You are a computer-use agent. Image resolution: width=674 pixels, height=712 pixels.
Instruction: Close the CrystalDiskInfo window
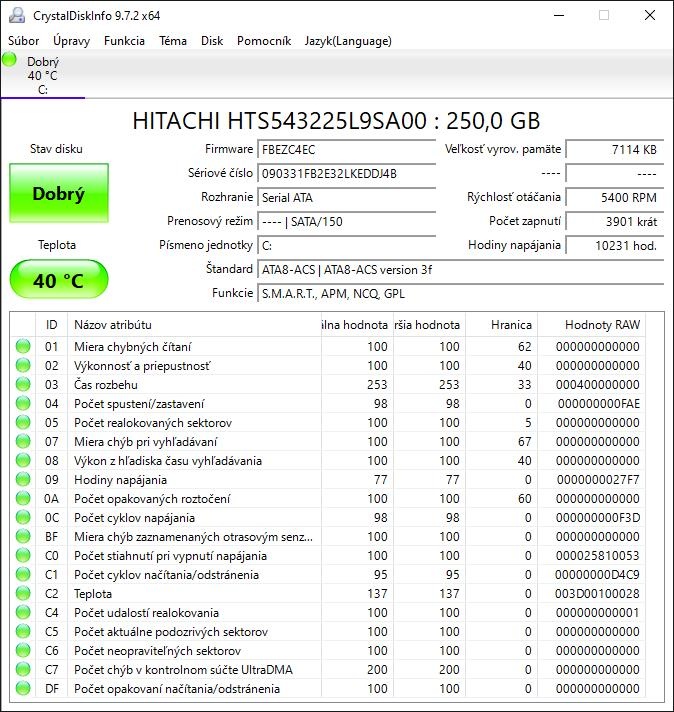point(650,15)
